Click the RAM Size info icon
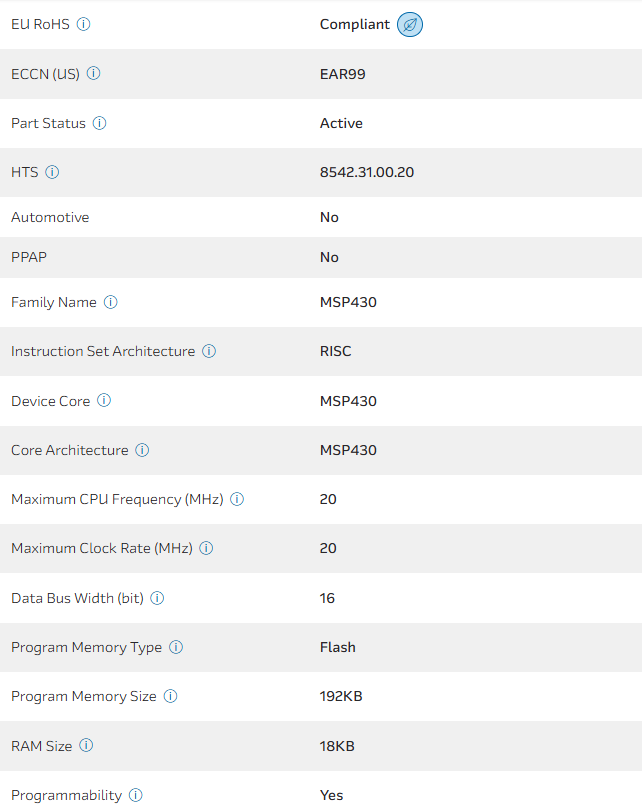 [86, 745]
